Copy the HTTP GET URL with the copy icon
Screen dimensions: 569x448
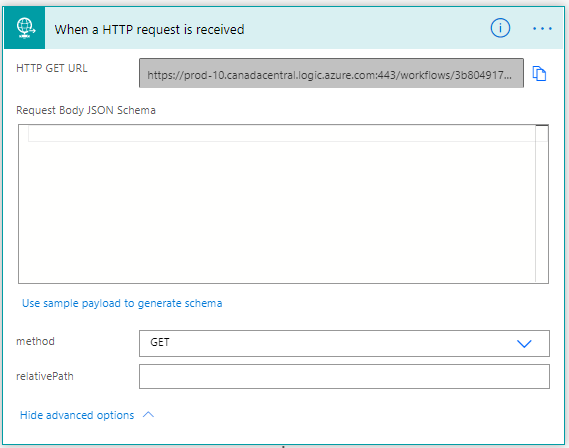point(539,73)
